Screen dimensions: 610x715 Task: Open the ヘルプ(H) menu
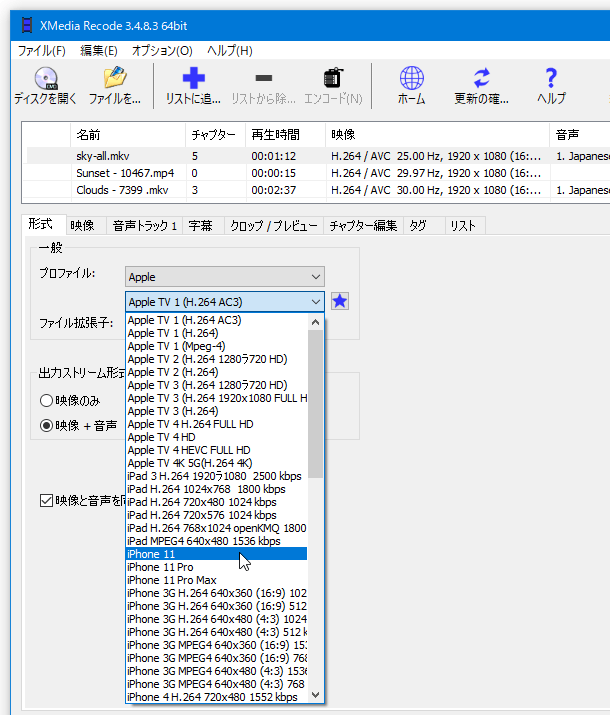230,51
